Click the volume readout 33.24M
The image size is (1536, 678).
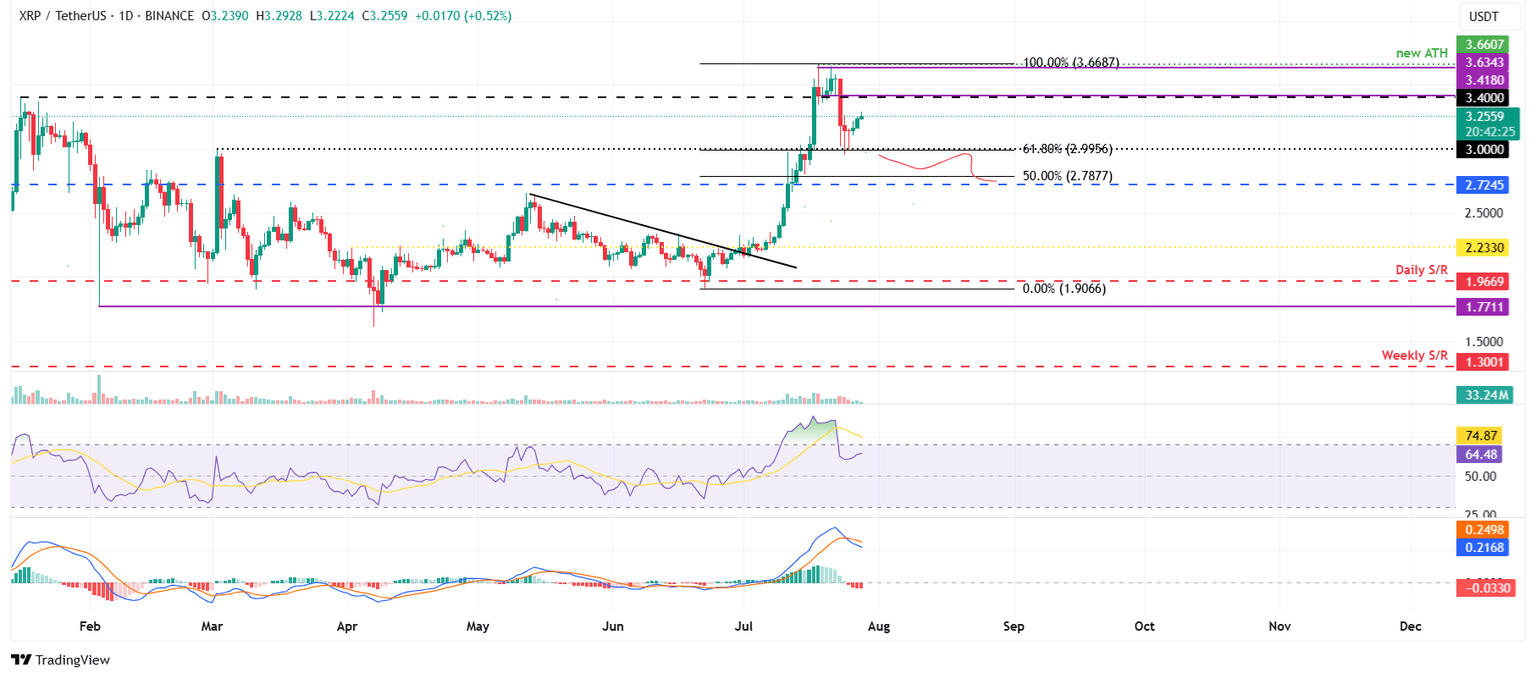1485,396
